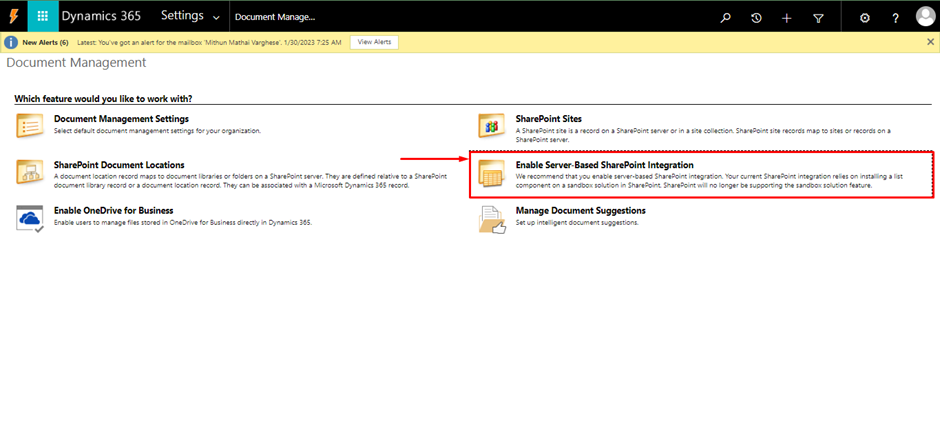Click the Document Management Settings folder icon
The height and width of the screenshot is (446, 940).
(x=30, y=125)
